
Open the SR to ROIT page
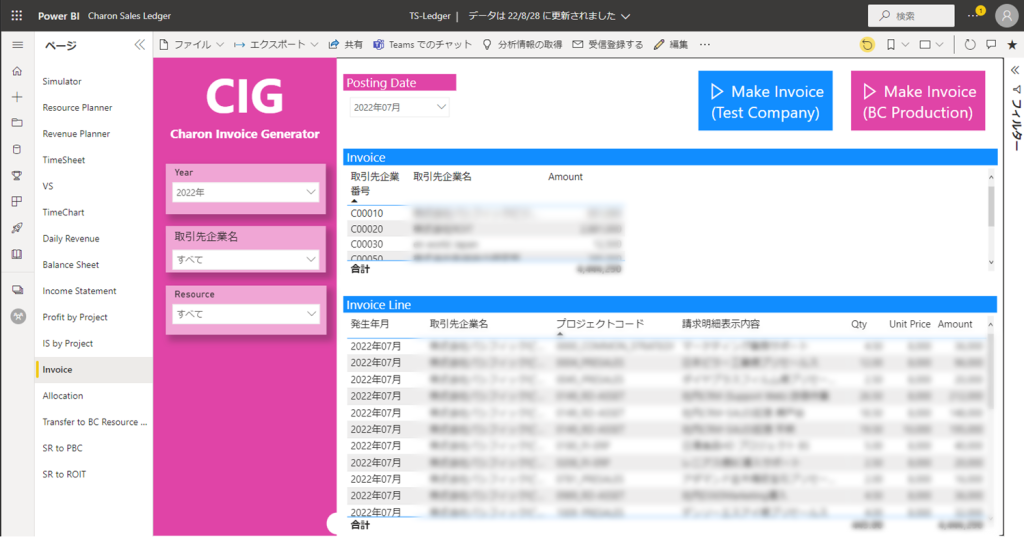click(x=64, y=474)
